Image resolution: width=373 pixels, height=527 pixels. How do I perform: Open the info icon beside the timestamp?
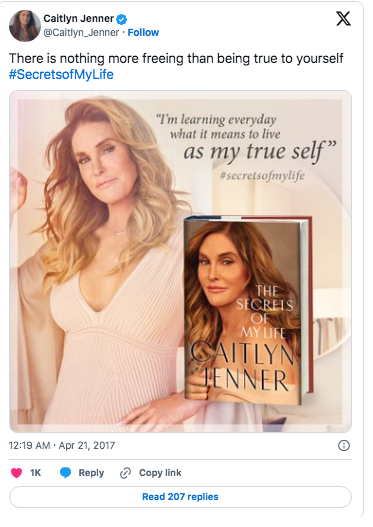pyautogui.click(x=343, y=446)
